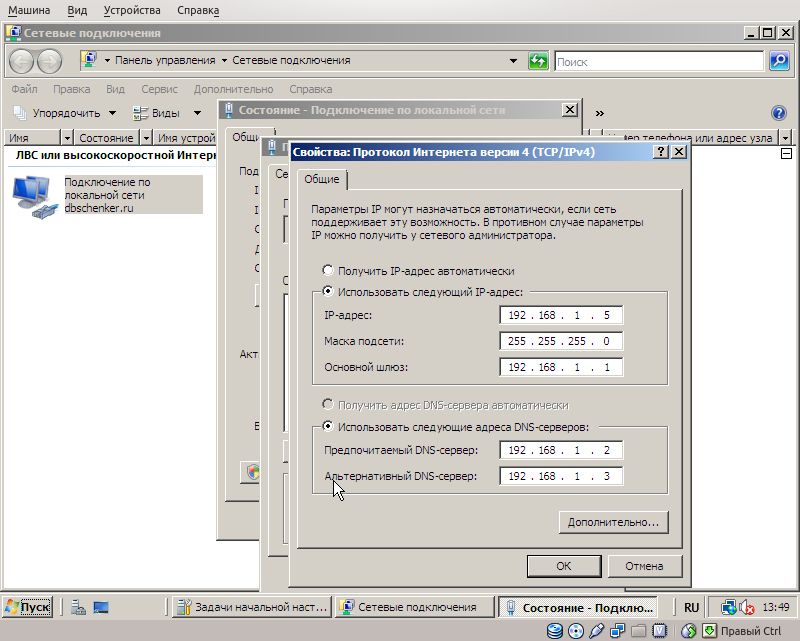Viewport: 800px width, 641px height.
Task: Click the Основной шлюз input field
Action: pos(560,366)
